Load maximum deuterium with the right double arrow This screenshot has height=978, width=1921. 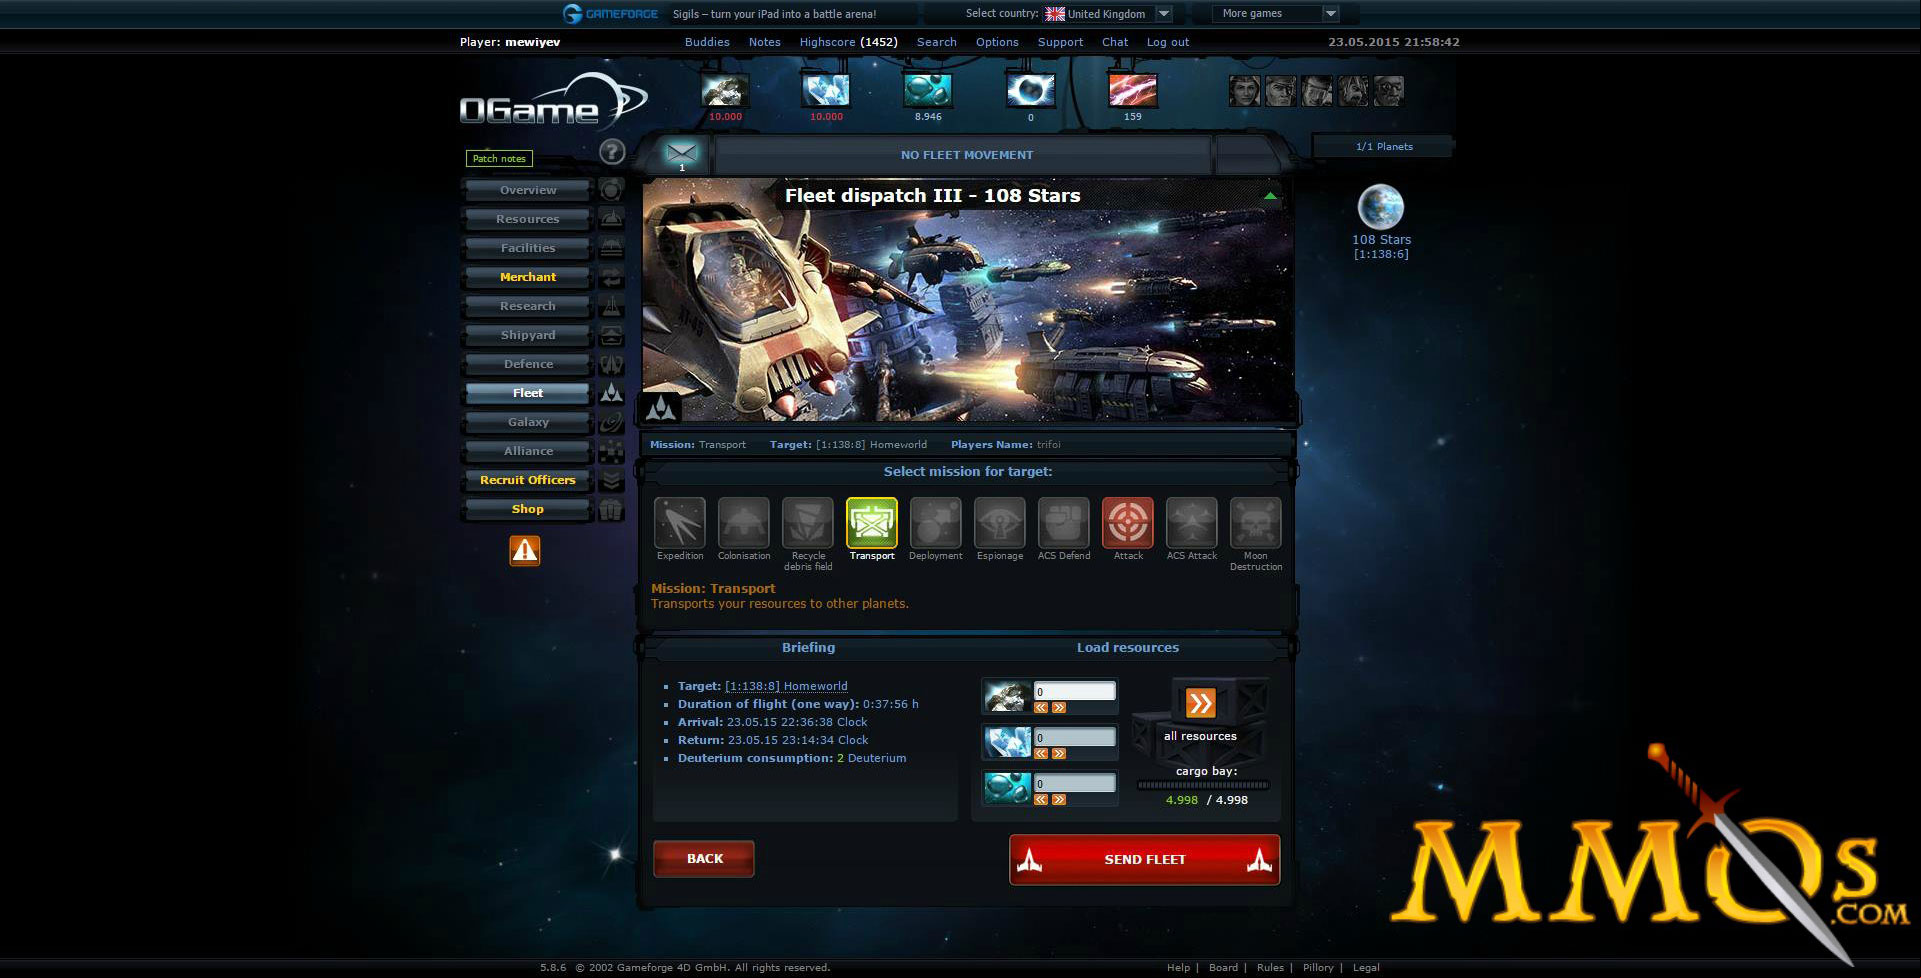pyautogui.click(x=1059, y=800)
